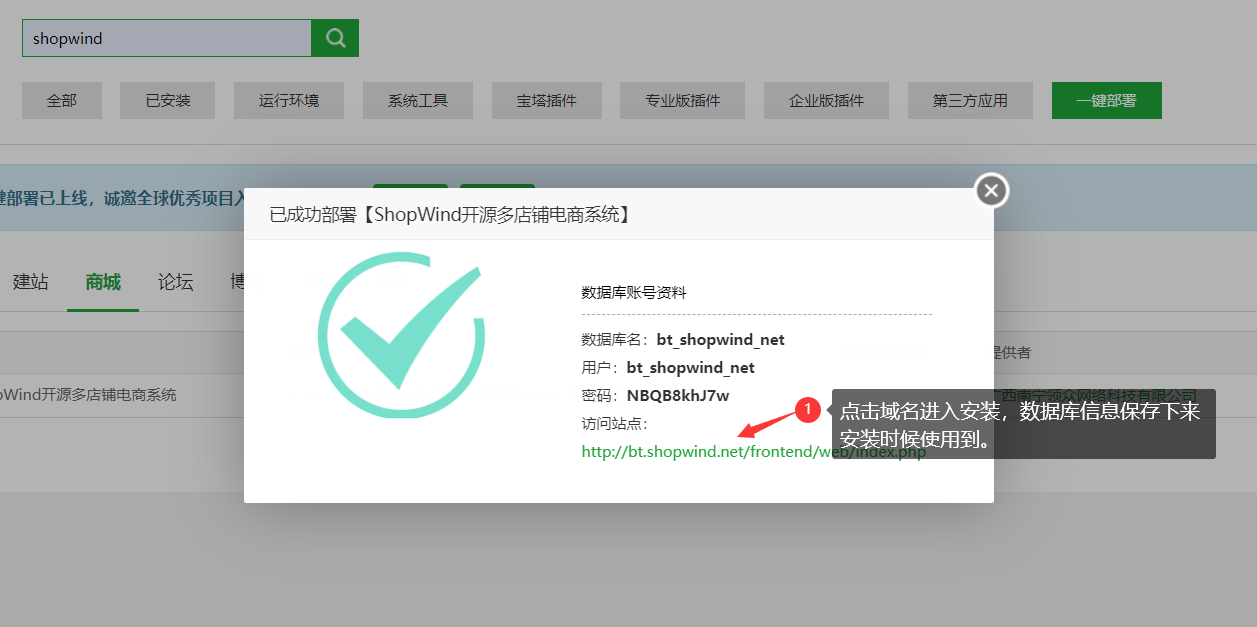Close the deployment success dialog

click(x=991, y=190)
